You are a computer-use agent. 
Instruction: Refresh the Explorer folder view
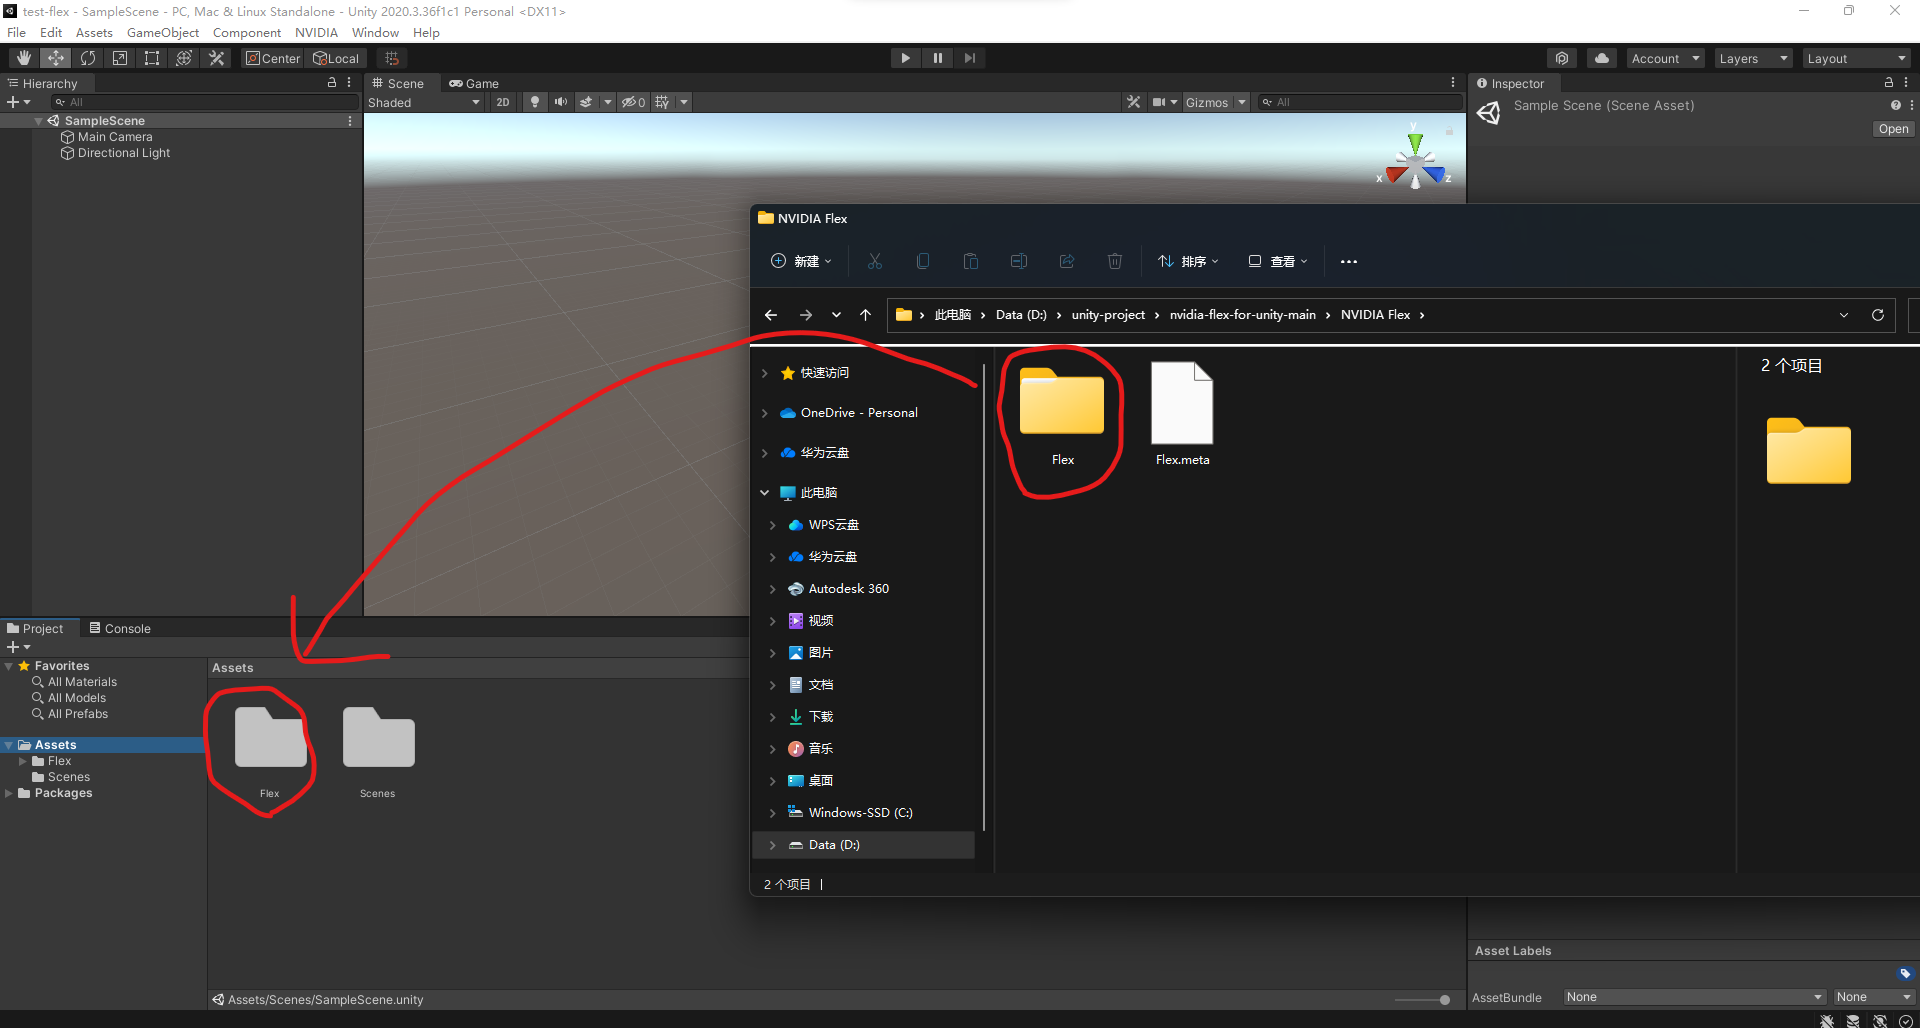1878,315
